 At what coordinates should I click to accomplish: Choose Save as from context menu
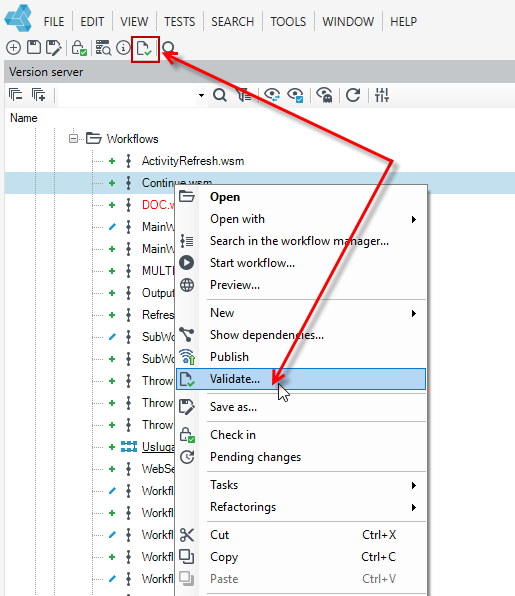(x=301, y=407)
